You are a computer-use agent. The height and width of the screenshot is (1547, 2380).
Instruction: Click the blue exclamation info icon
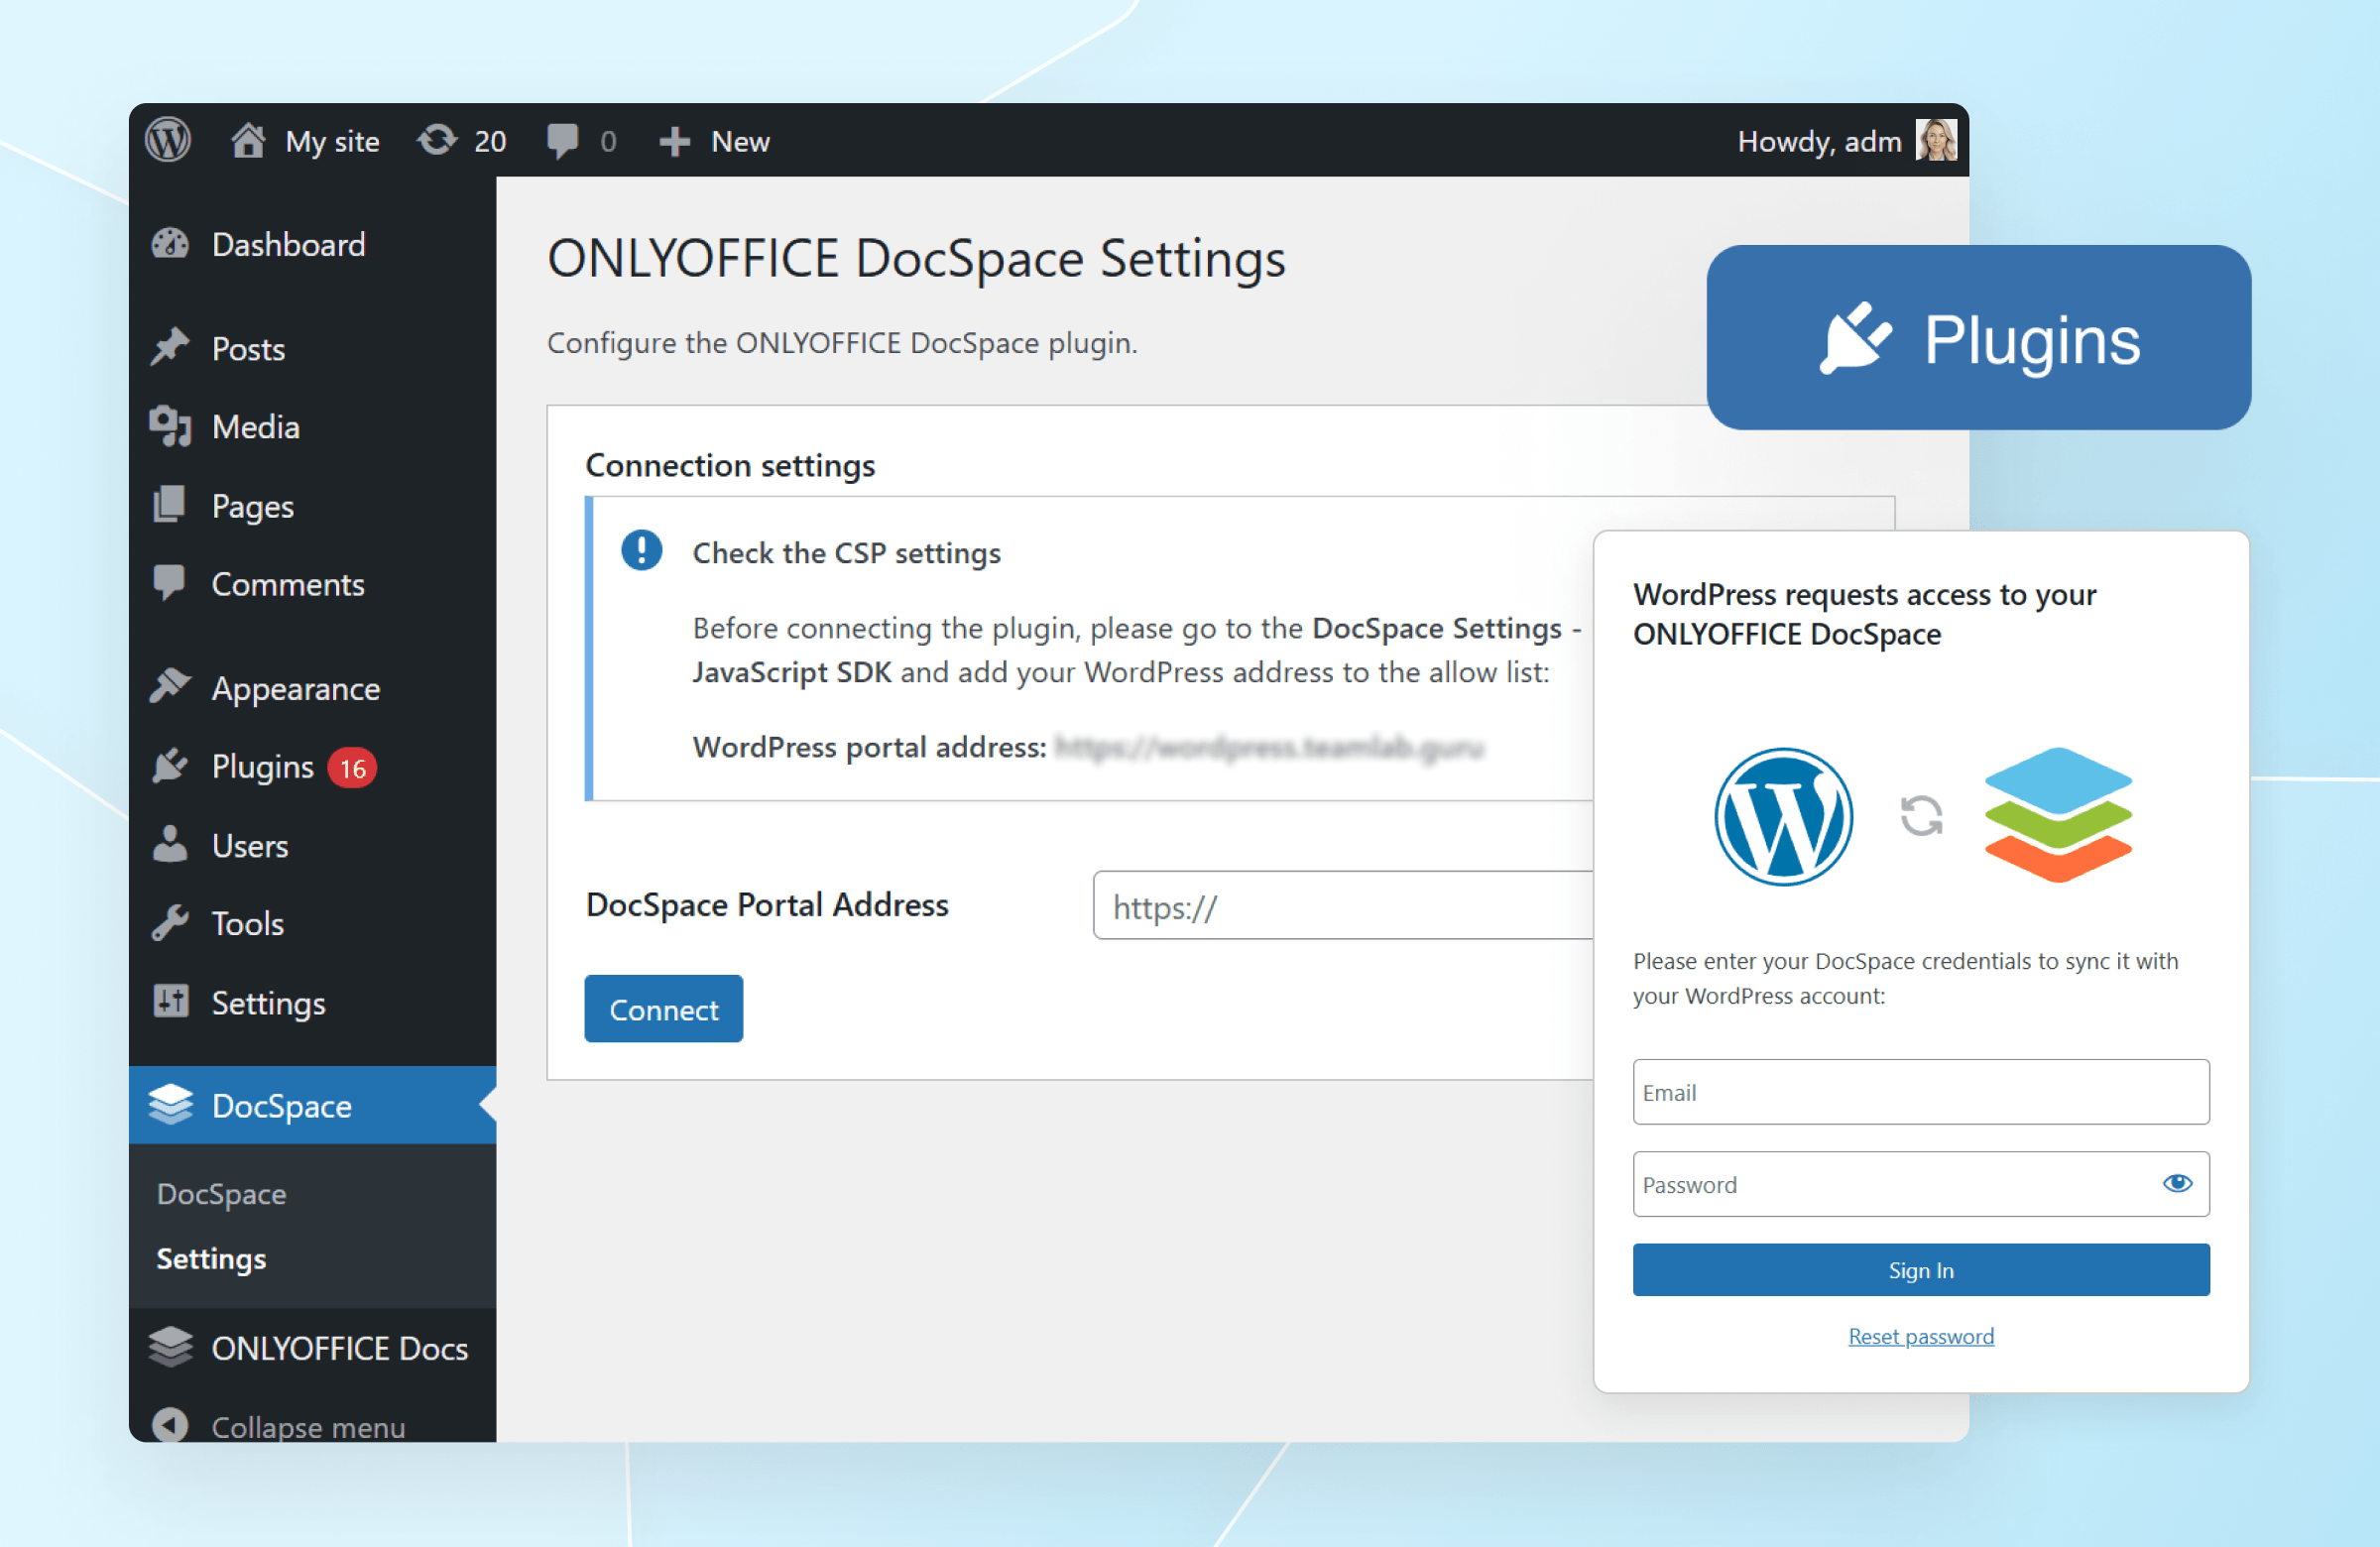coord(642,551)
